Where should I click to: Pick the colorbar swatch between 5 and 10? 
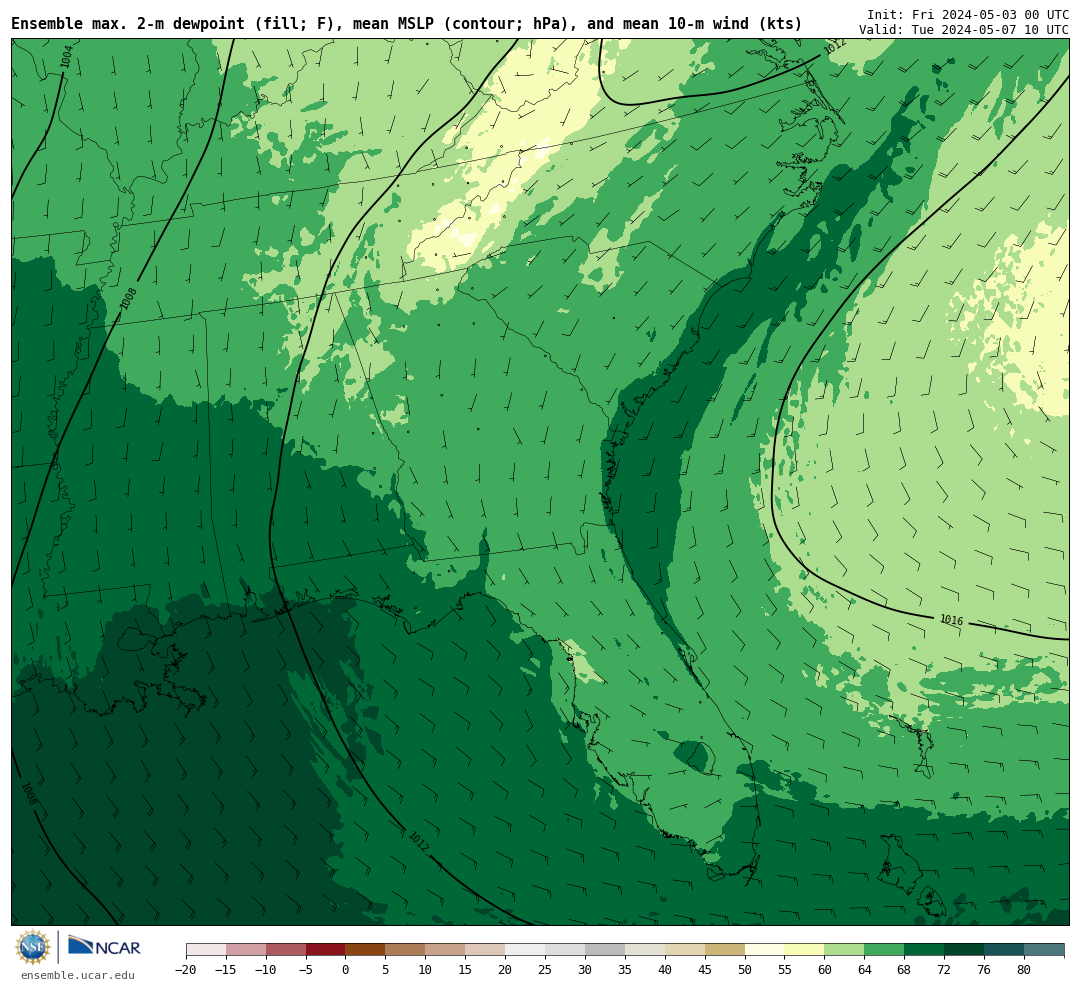(x=406, y=950)
